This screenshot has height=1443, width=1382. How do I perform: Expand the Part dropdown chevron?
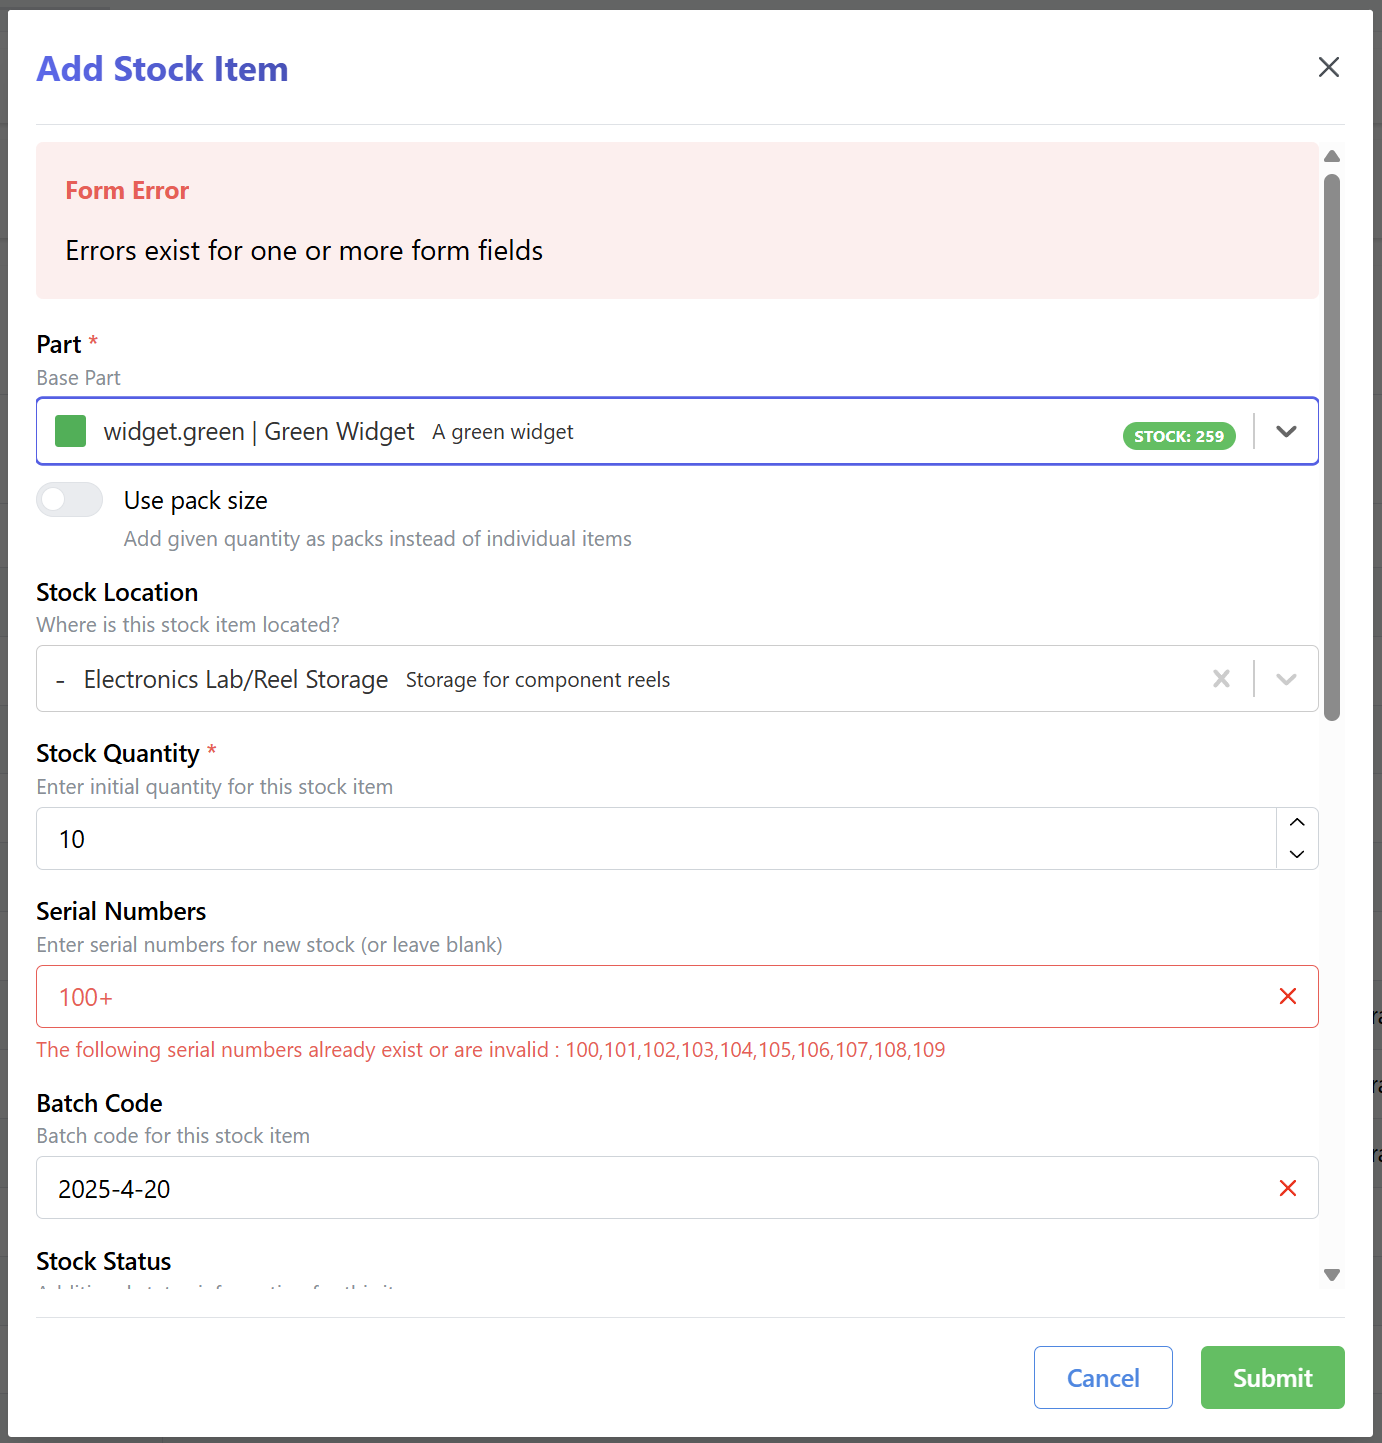(x=1286, y=431)
